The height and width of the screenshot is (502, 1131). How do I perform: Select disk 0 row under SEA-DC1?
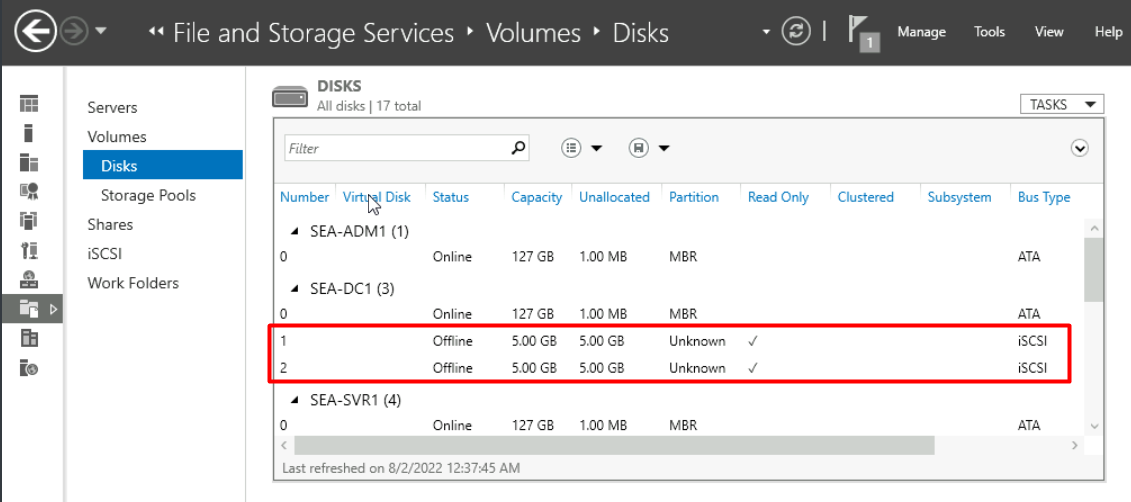pos(678,314)
